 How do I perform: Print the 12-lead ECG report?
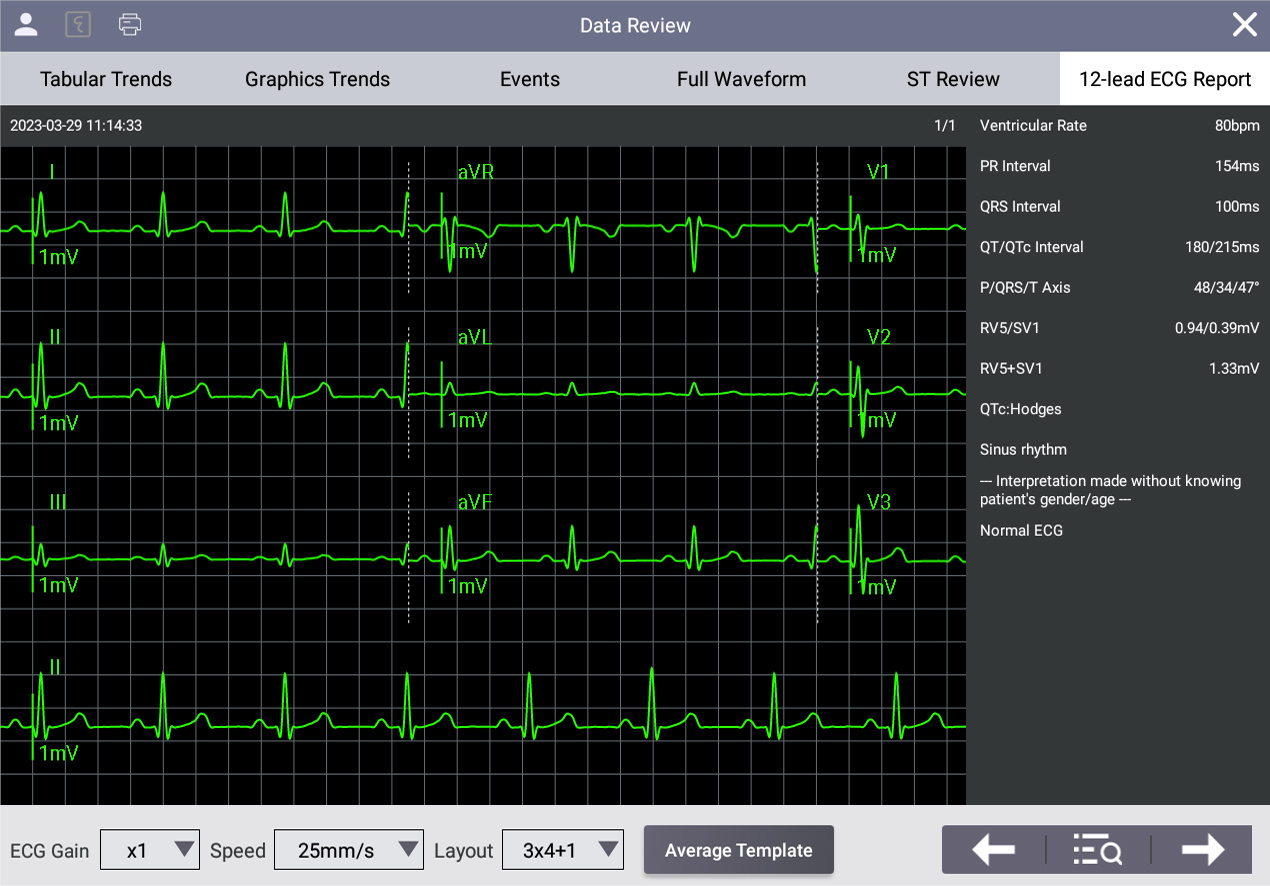pyautogui.click(x=130, y=25)
